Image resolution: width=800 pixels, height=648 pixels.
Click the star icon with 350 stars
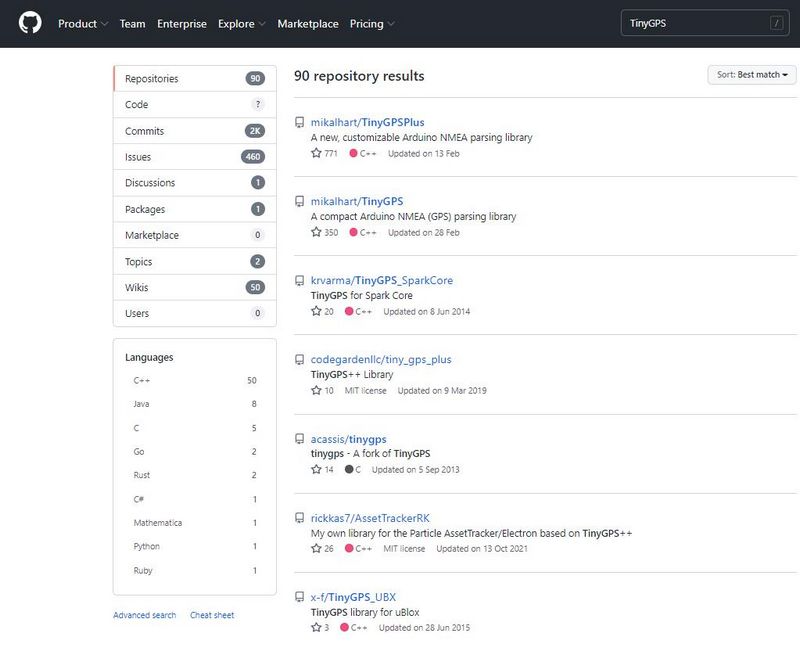click(x=316, y=232)
